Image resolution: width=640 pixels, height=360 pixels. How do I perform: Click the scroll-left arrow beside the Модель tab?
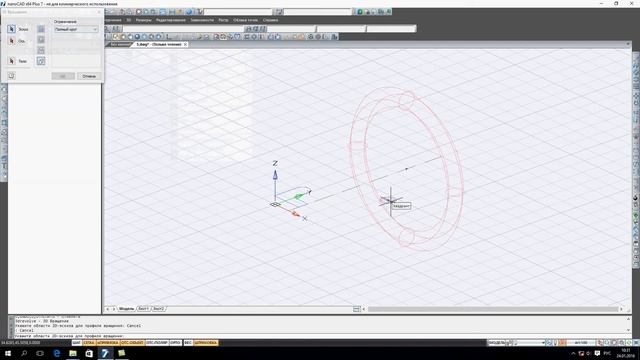pyautogui.click(x=107, y=309)
